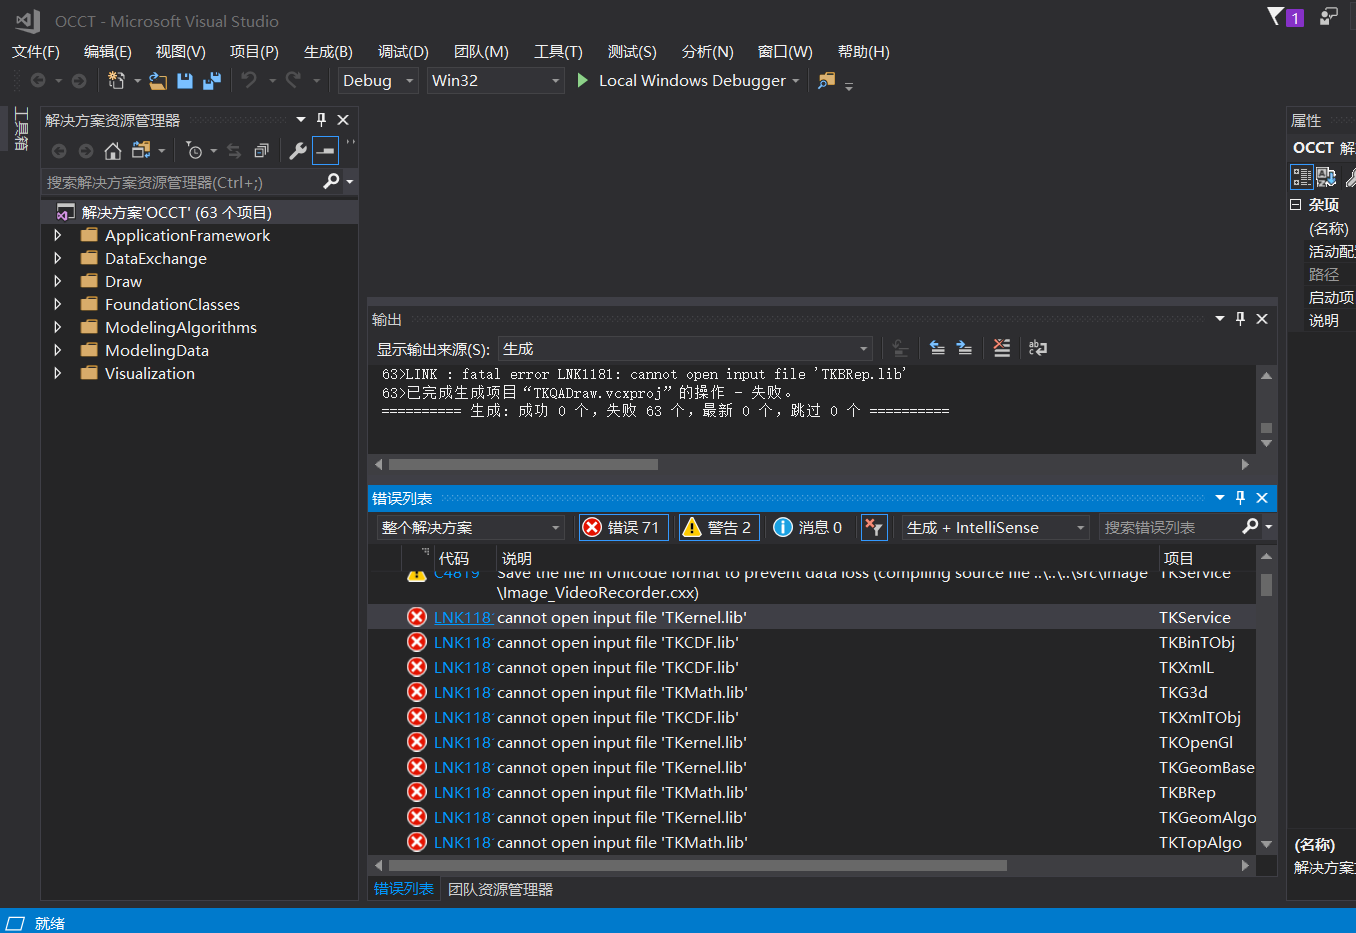Viewport: 1356px width, 933px height.
Task: Click the New Project toolbar icon
Action: 116,80
